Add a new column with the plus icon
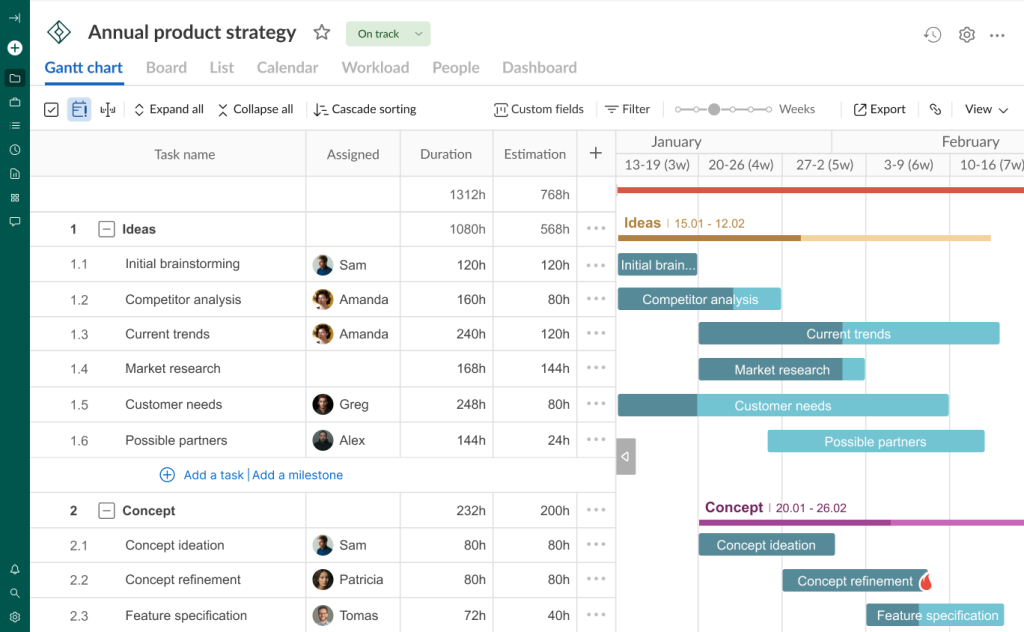The height and width of the screenshot is (632, 1024). tap(596, 153)
